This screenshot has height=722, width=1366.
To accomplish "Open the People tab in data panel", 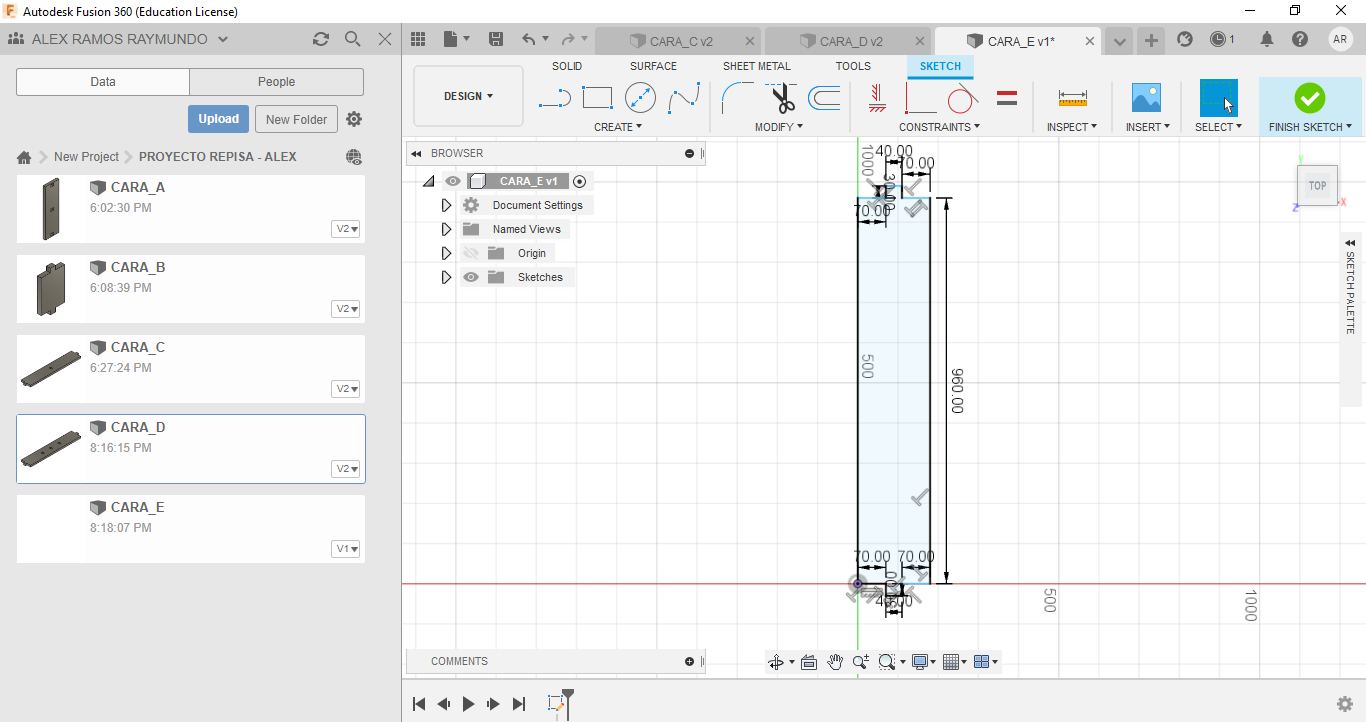I will click(276, 82).
